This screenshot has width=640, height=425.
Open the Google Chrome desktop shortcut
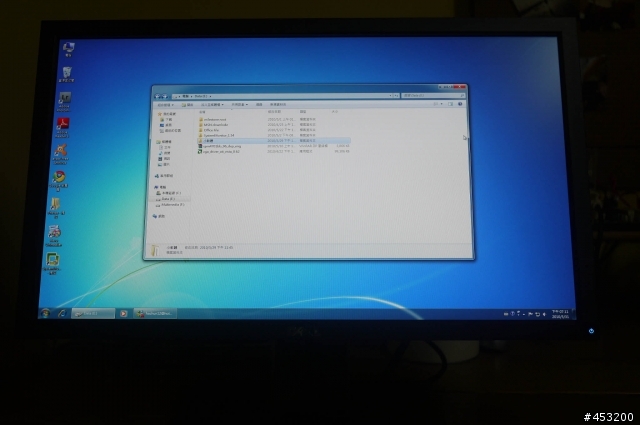click(59, 181)
